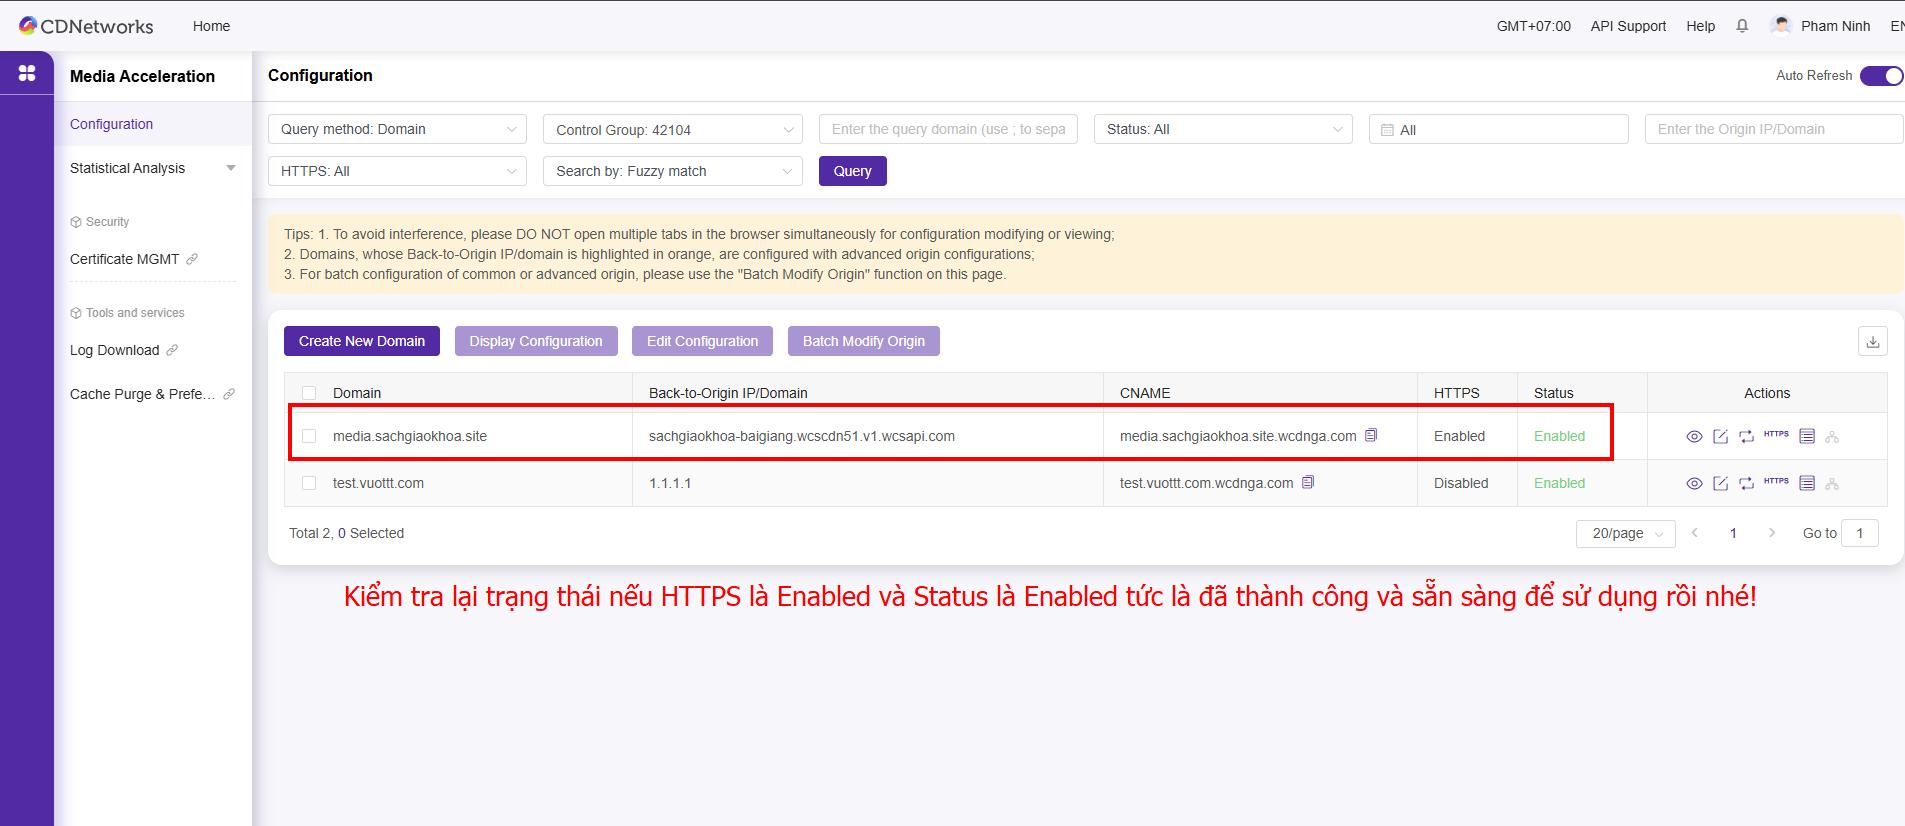This screenshot has height=826, width=1905.
Task: Go to Home in top navigation
Action: (211, 26)
